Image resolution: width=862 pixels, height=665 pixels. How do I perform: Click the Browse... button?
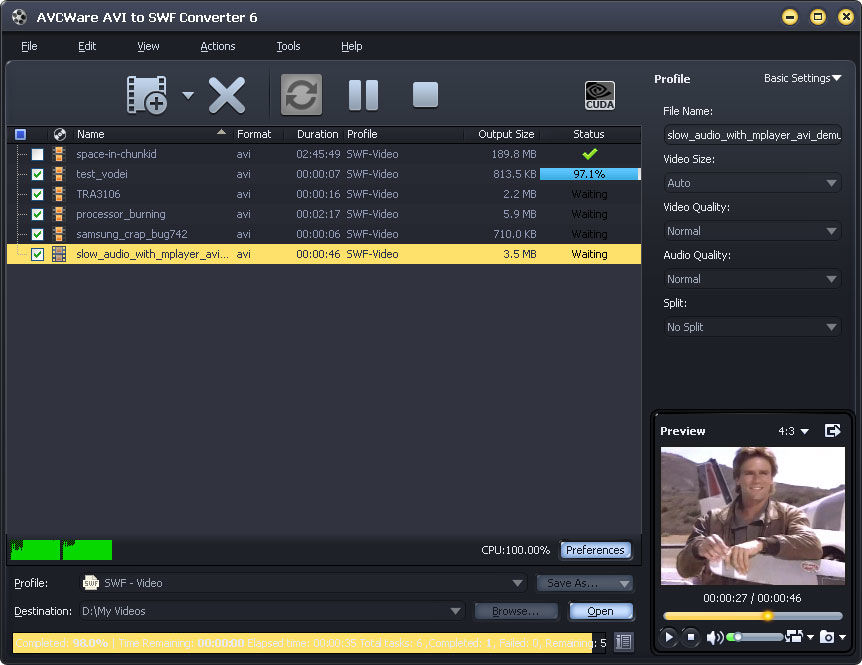(516, 611)
